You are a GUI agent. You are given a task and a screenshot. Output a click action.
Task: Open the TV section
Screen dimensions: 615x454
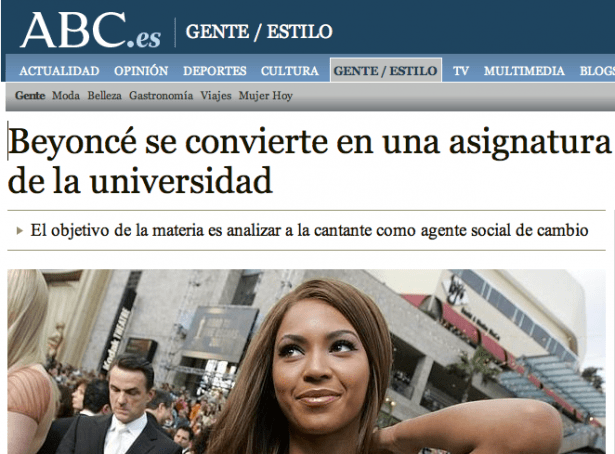point(461,71)
